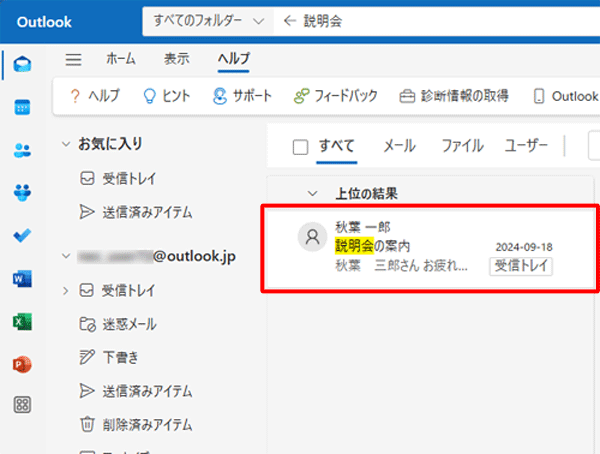Open the すべてのフォルダー scope dropdown
600x454 pixels.
(x=209, y=21)
